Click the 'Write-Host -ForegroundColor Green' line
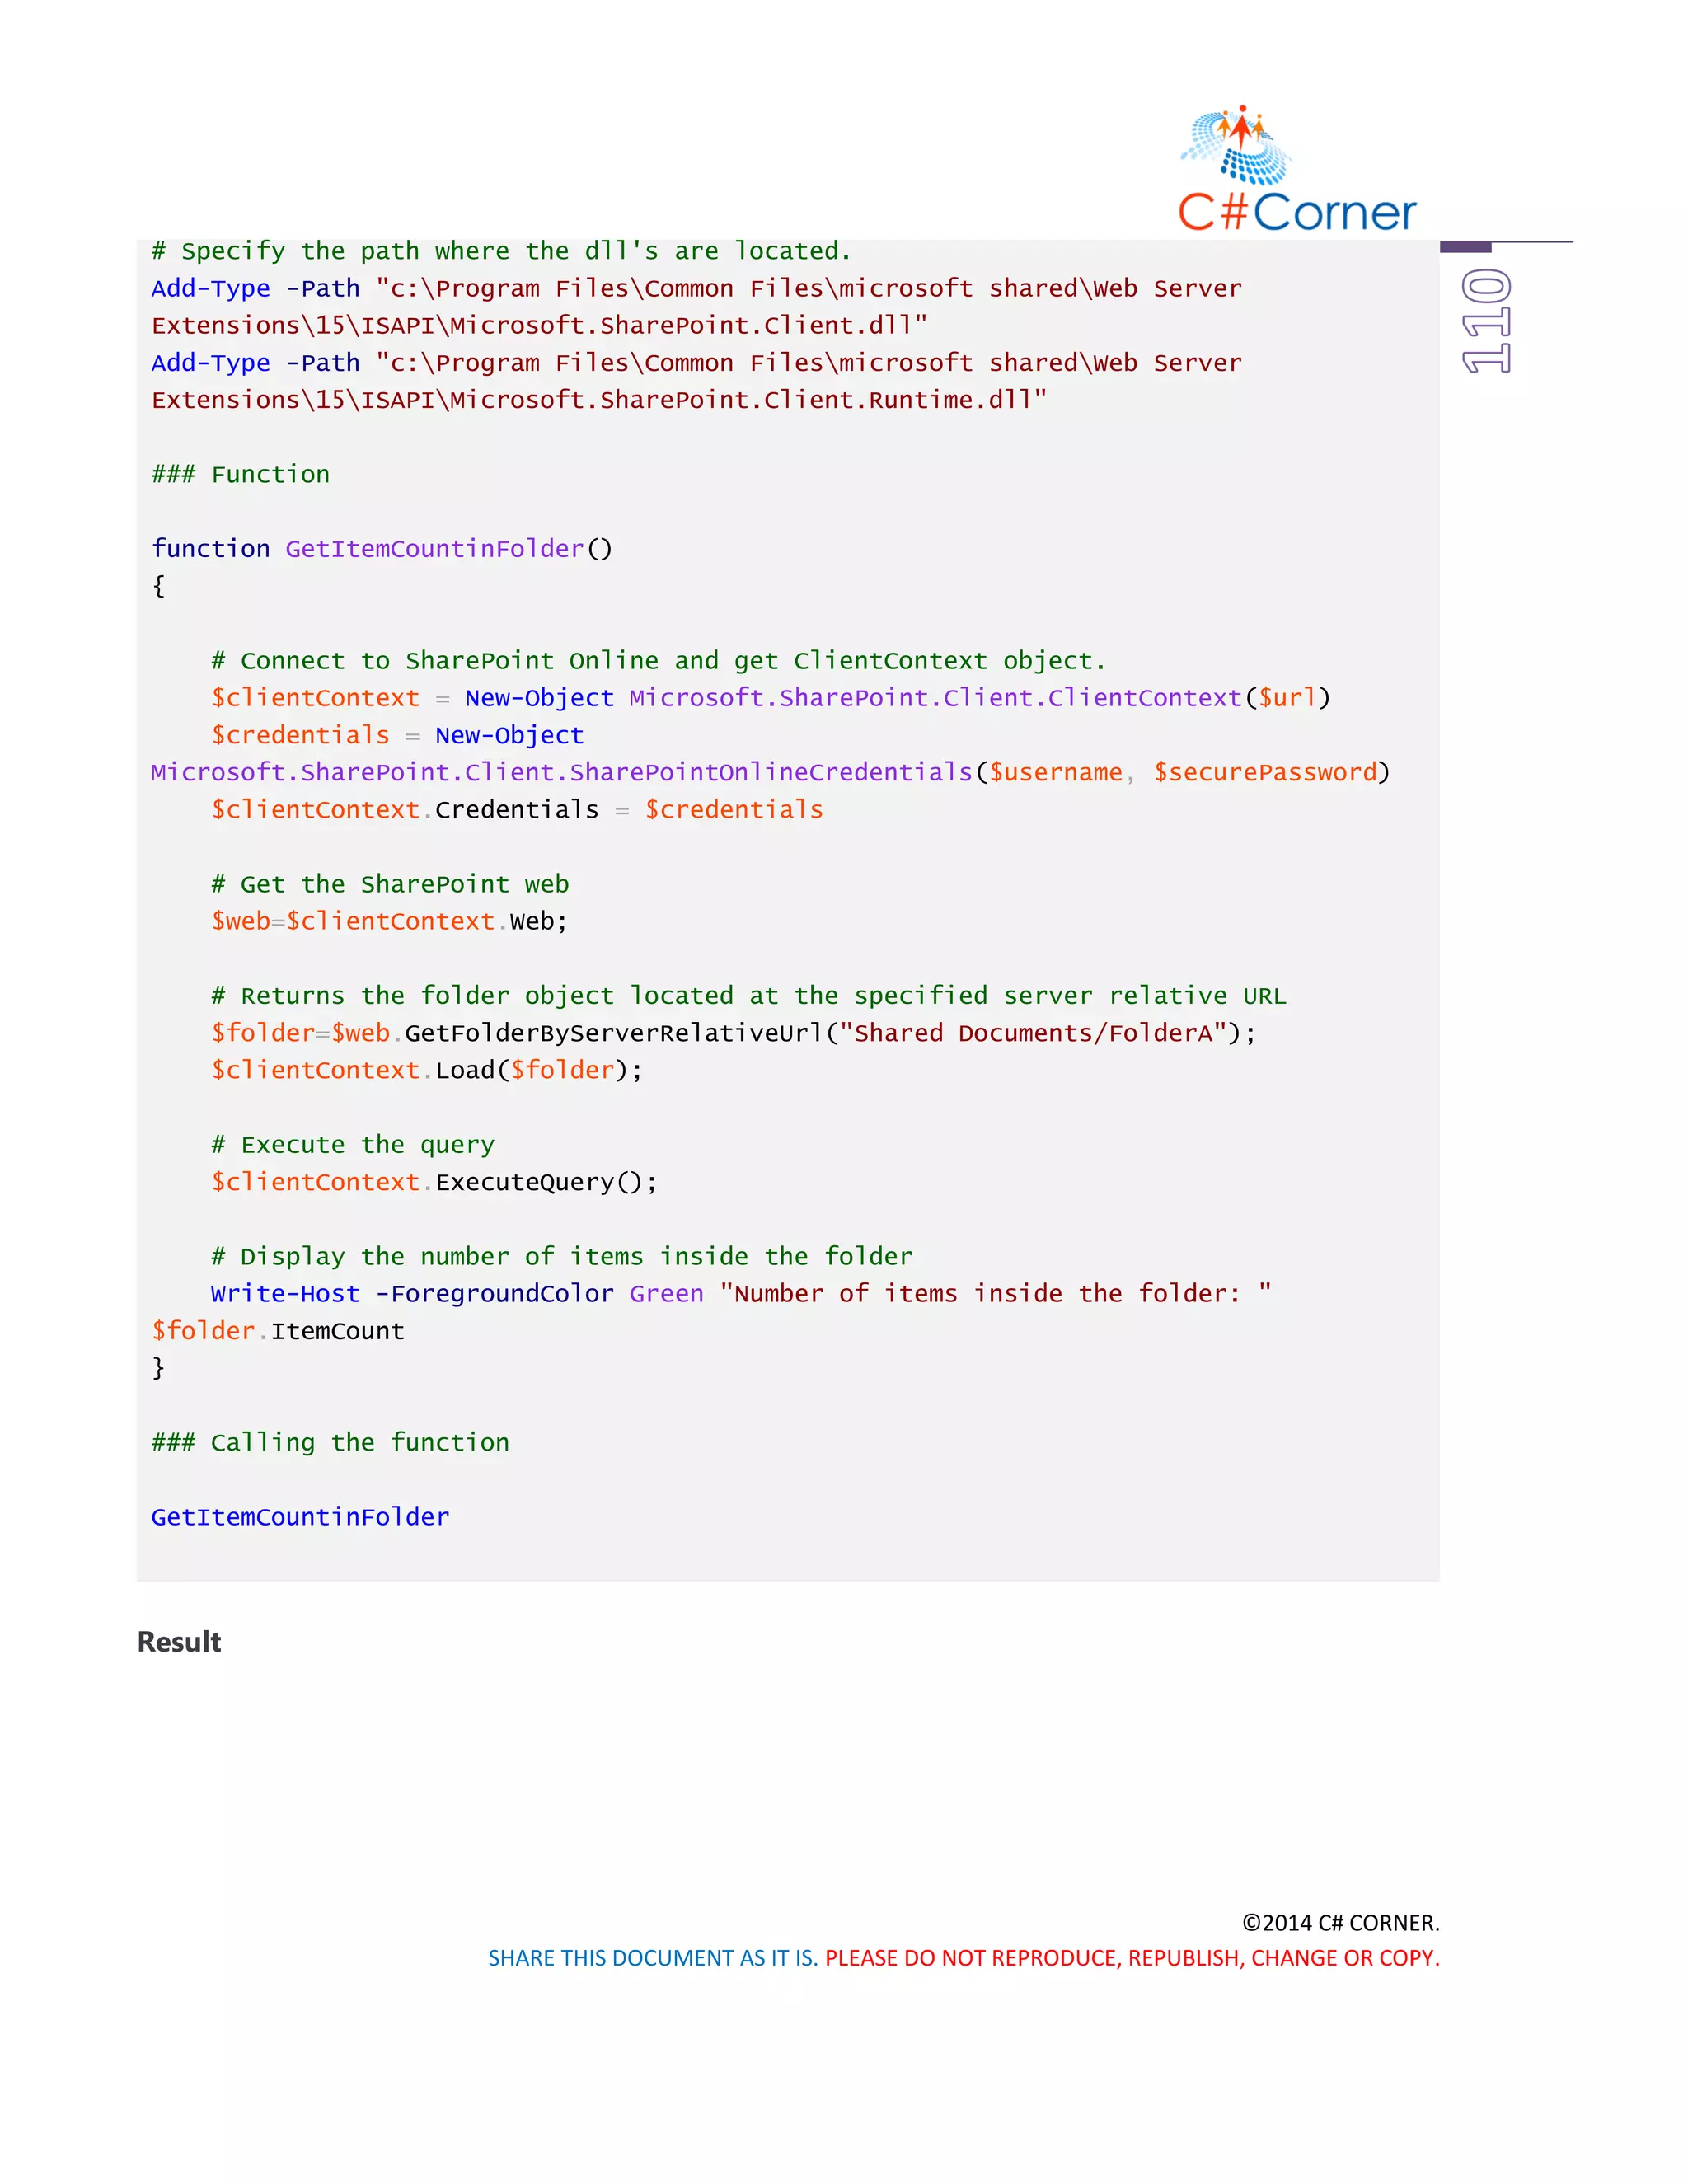The width and height of the screenshot is (1688, 2184). 741,1293
